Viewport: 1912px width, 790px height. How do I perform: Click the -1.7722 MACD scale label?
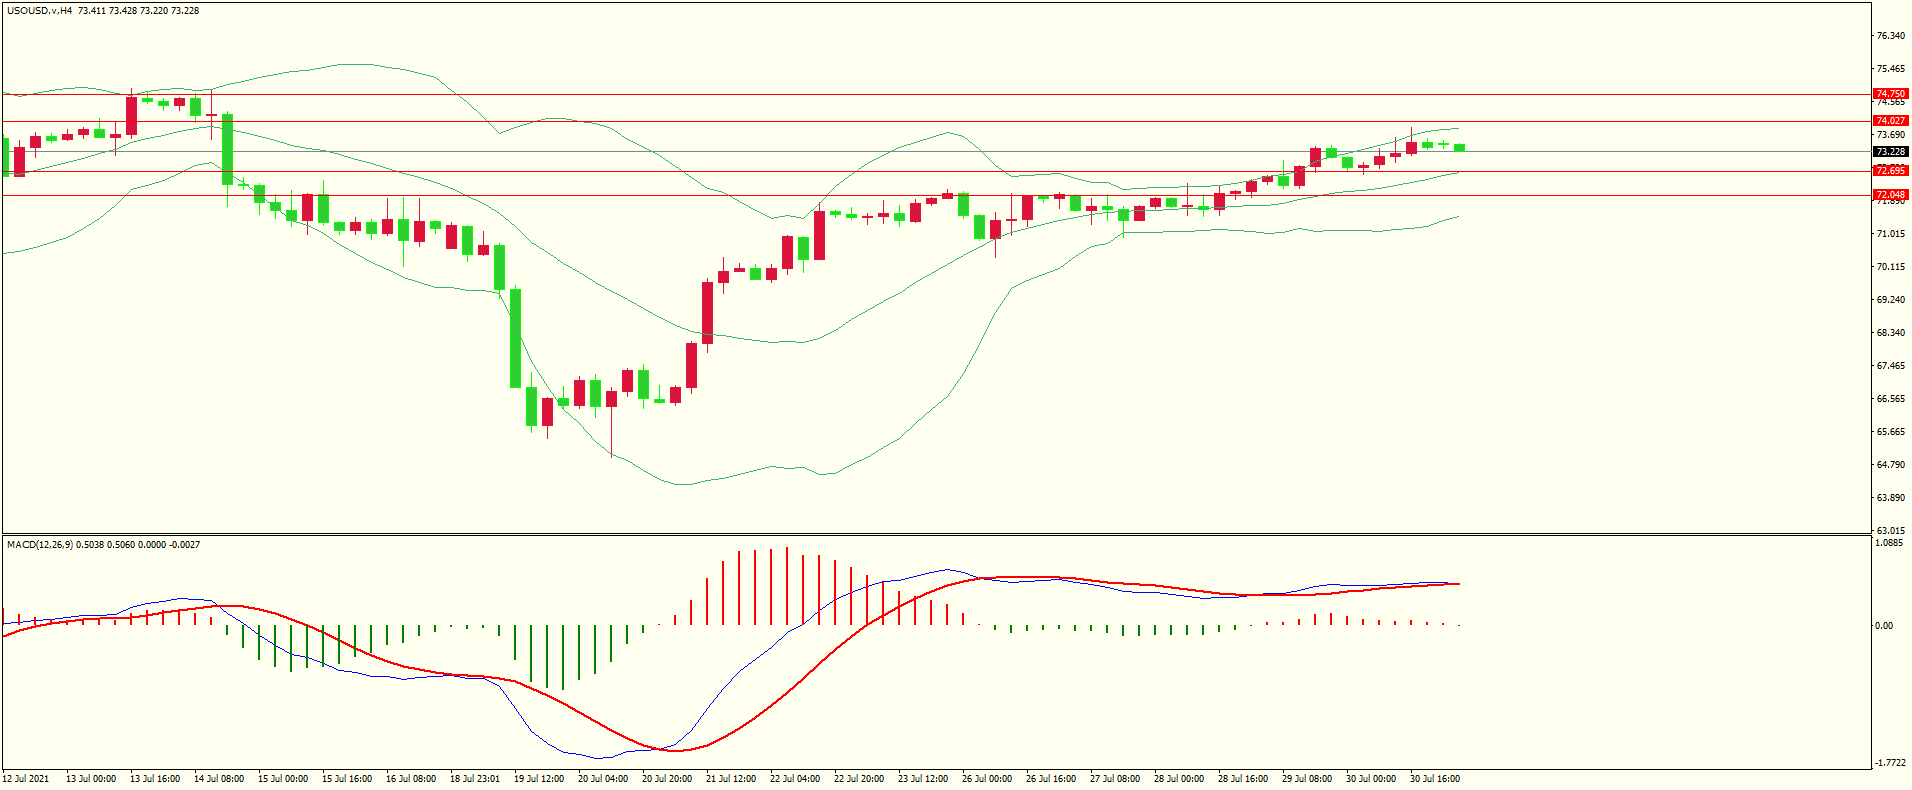tap(1890, 763)
